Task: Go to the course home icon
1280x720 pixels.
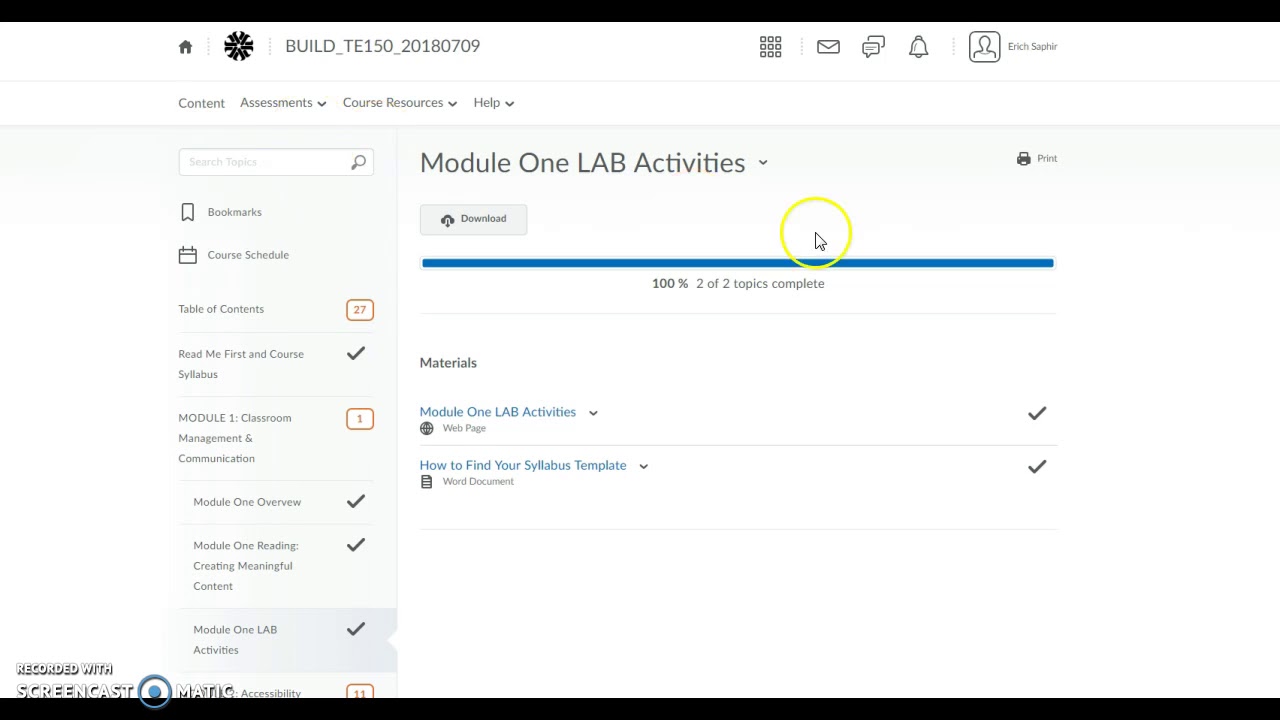Action: click(x=185, y=47)
